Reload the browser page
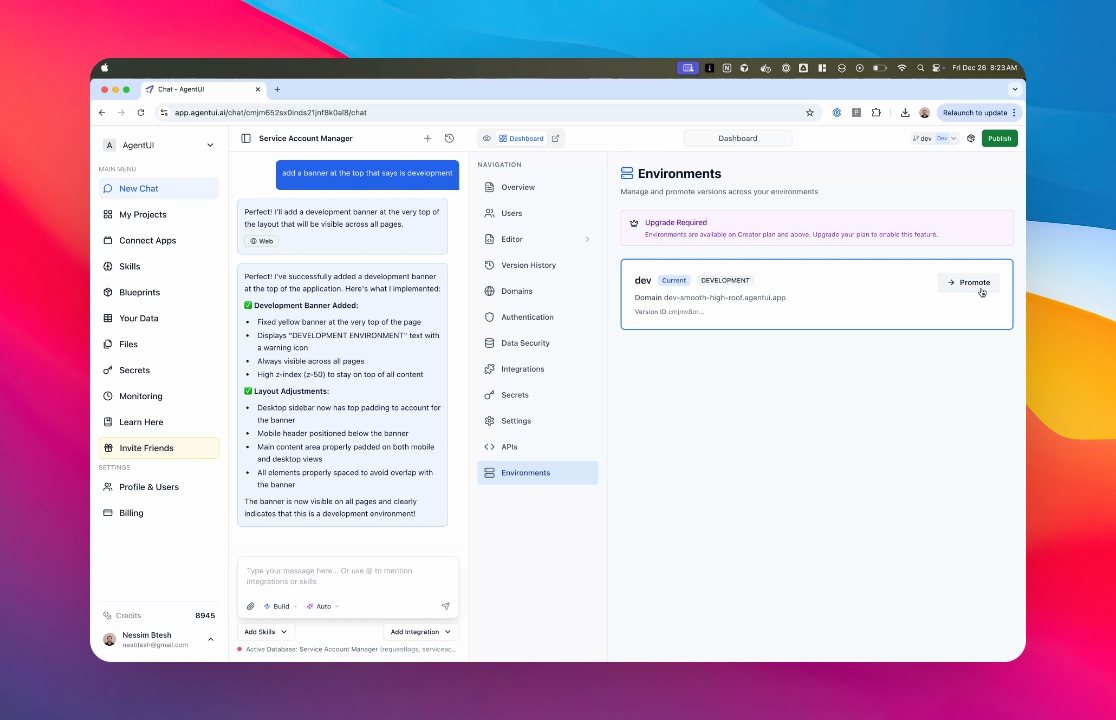Image resolution: width=1116 pixels, height=720 pixels. pos(141,112)
